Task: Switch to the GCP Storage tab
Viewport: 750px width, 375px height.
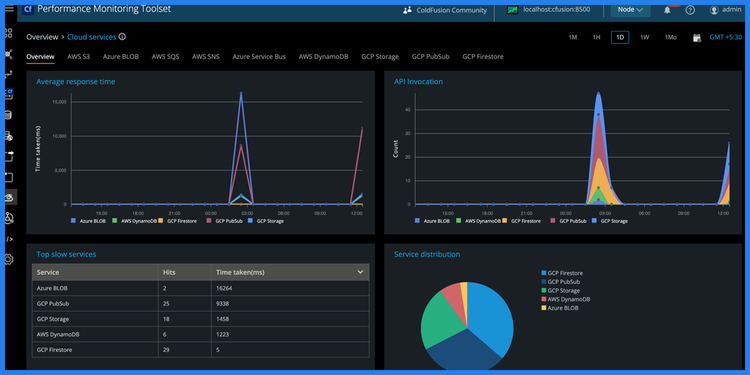Action: tap(380, 56)
